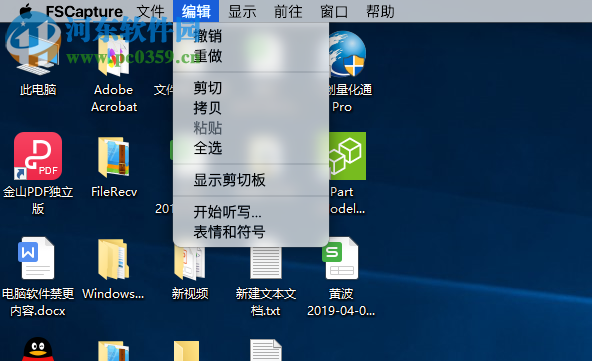Image resolution: width=592 pixels, height=361 pixels.
Task: Select 剪切 in the edit menu
Action: [251, 88]
